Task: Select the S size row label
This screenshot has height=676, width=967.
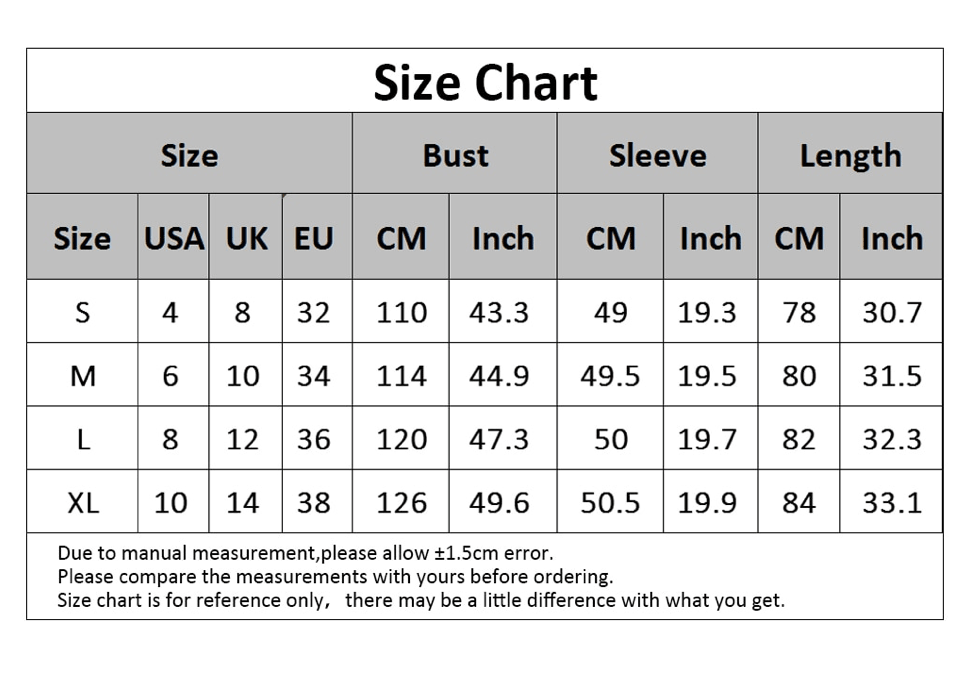Action: [x=82, y=311]
